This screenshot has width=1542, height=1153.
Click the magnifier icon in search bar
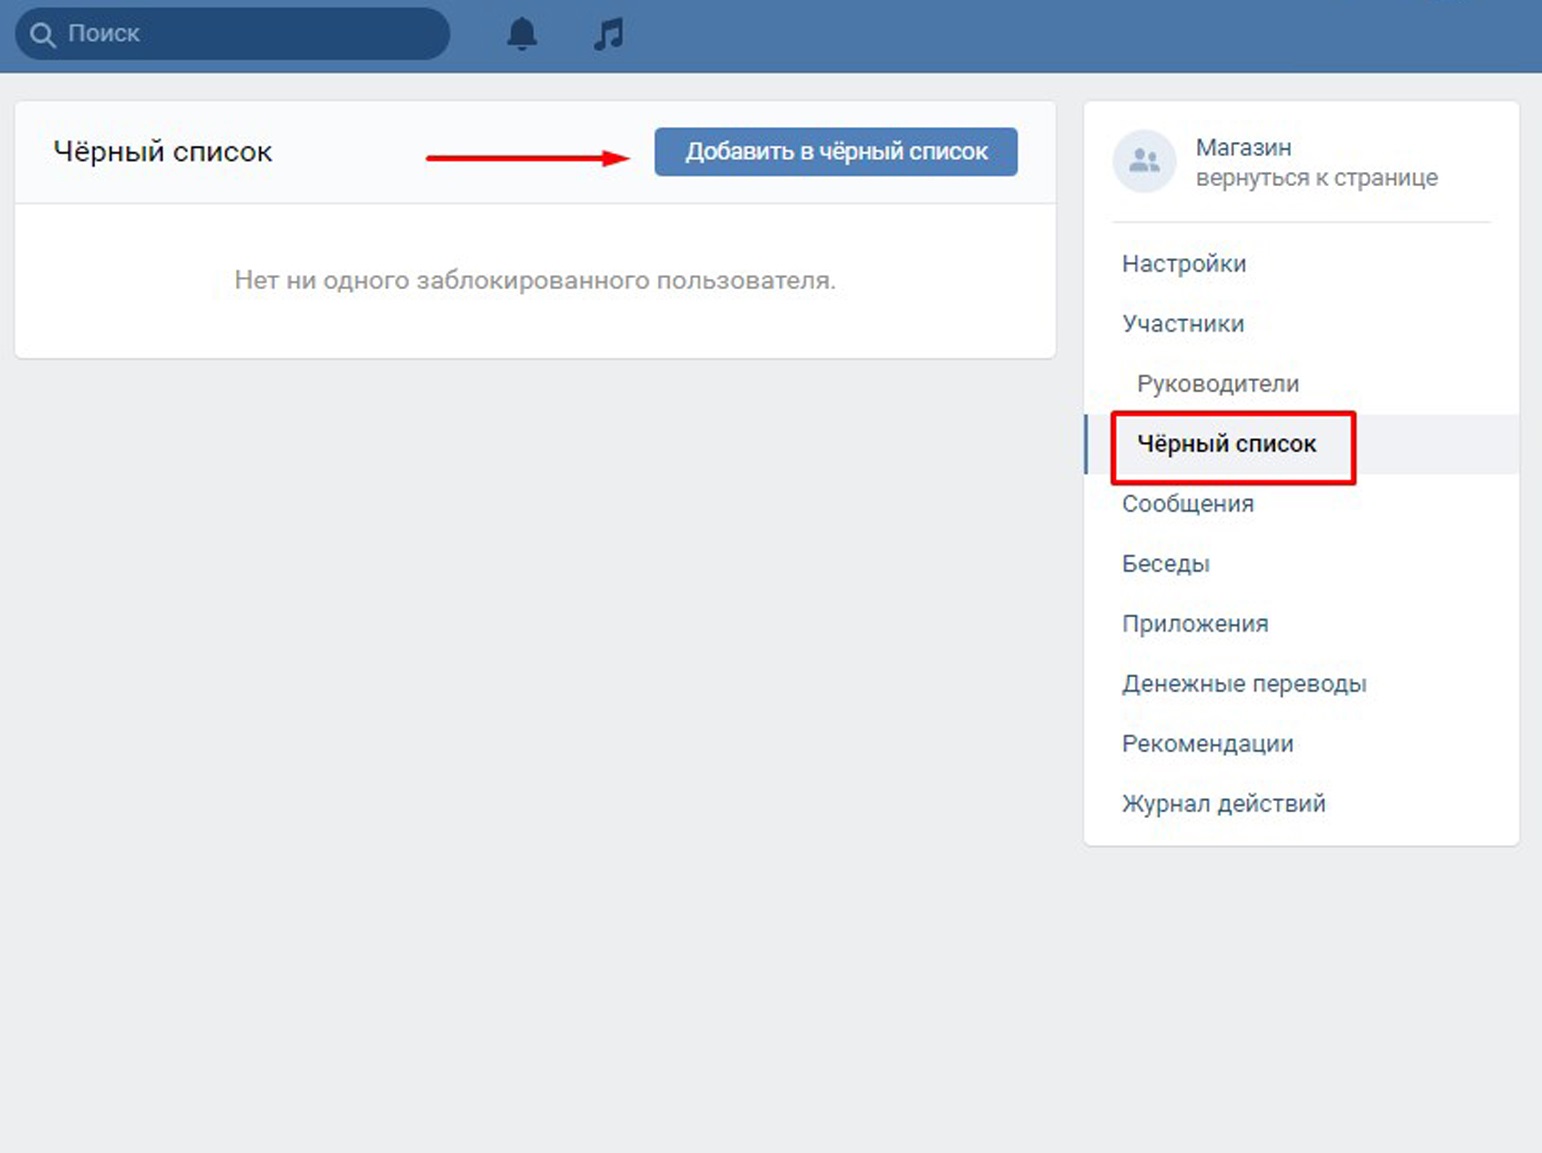[x=42, y=35]
